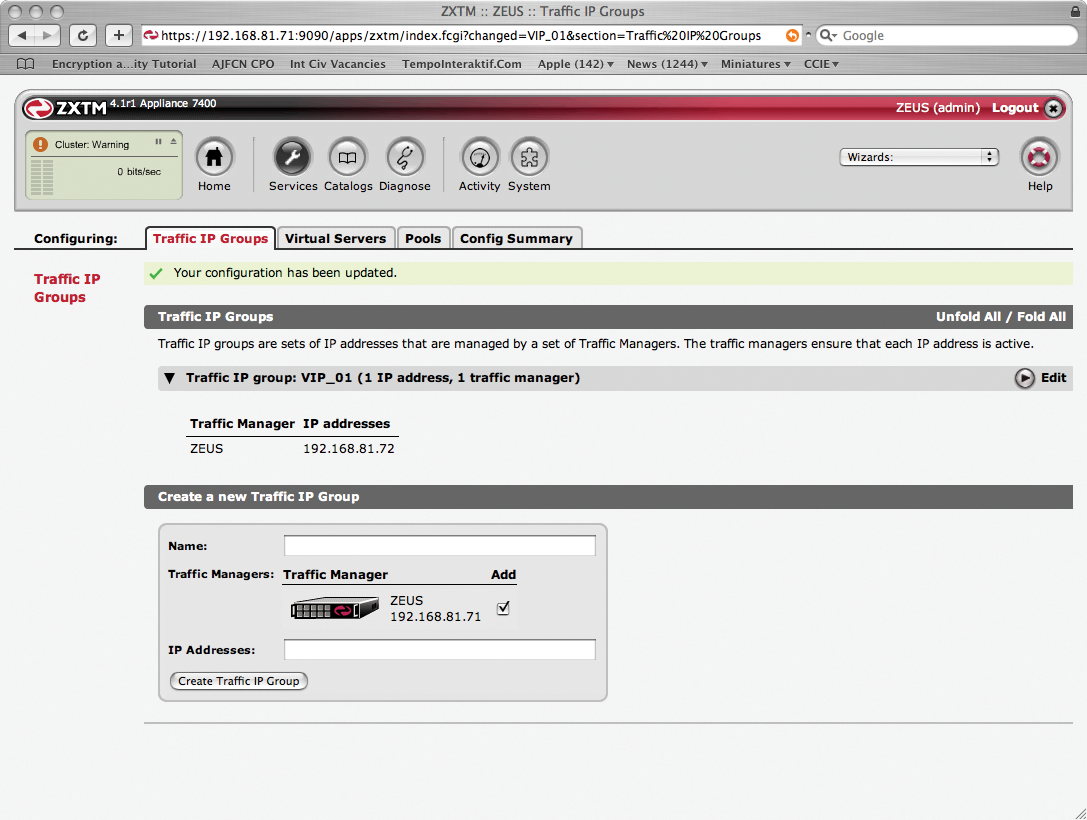Click the ZEUS (admin) user label
This screenshot has width=1087, height=820.
[x=937, y=108]
